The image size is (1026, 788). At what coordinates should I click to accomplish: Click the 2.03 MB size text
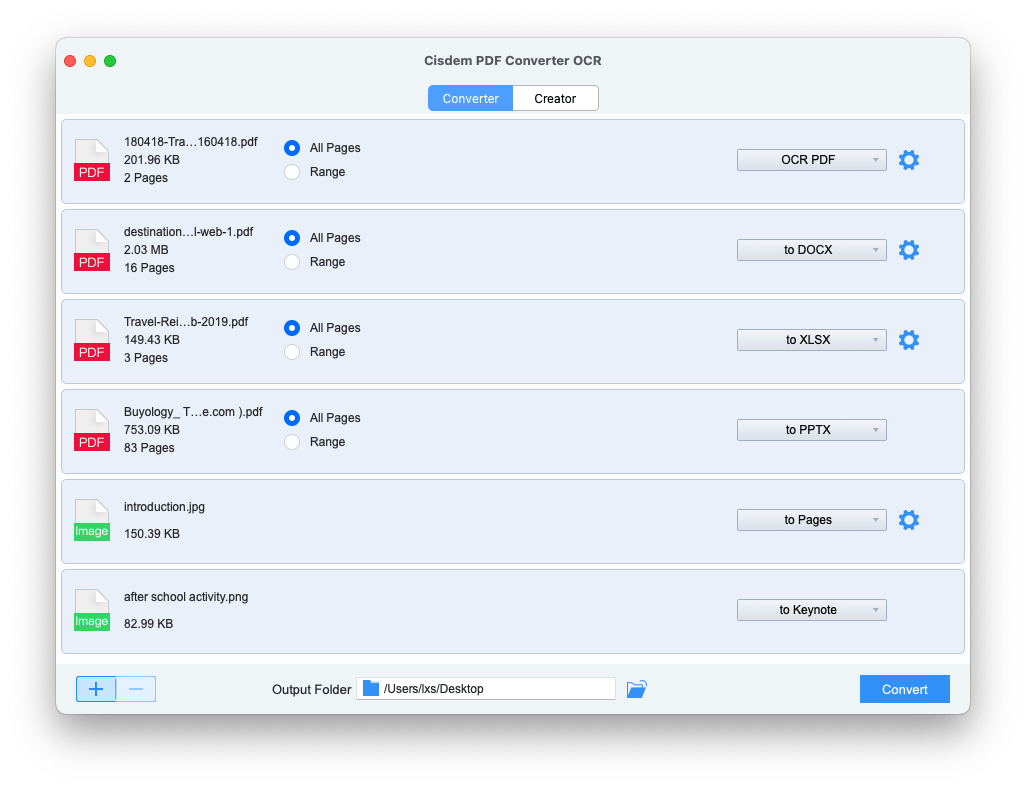click(x=146, y=250)
